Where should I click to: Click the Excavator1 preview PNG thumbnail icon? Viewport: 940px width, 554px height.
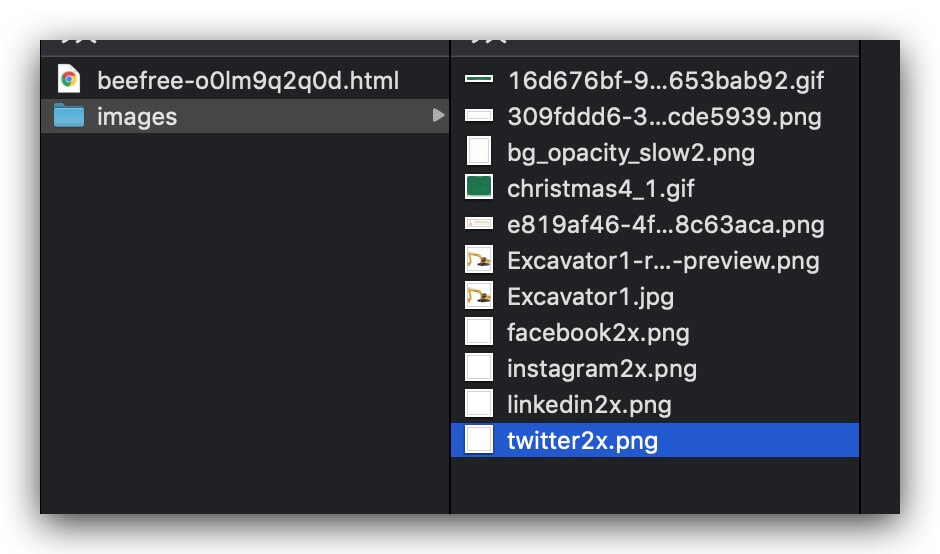(x=479, y=260)
